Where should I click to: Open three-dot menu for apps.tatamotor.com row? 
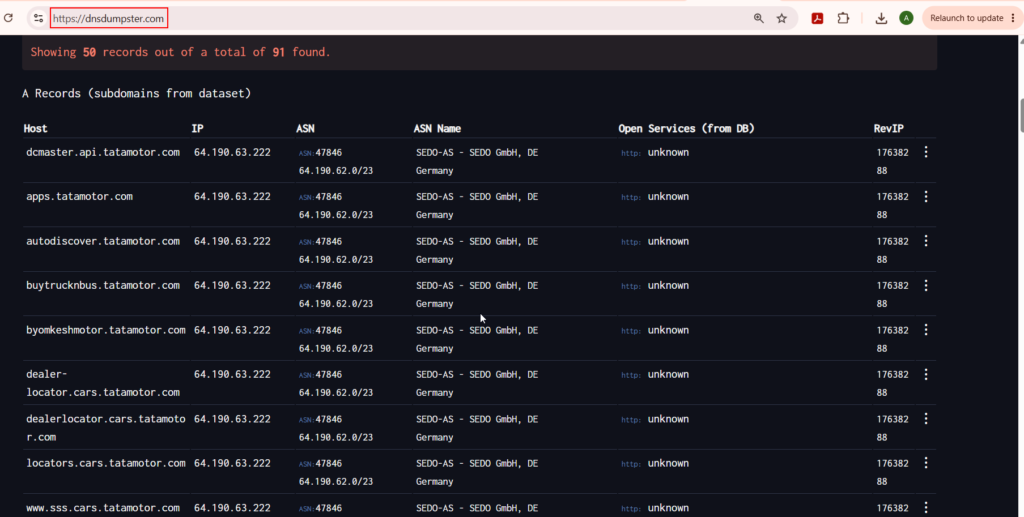click(925, 196)
